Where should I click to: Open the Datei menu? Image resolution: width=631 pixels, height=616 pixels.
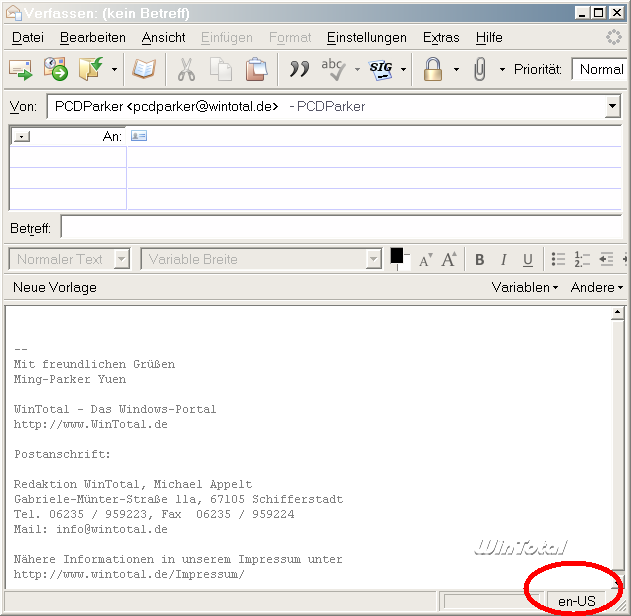[x=28, y=37]
